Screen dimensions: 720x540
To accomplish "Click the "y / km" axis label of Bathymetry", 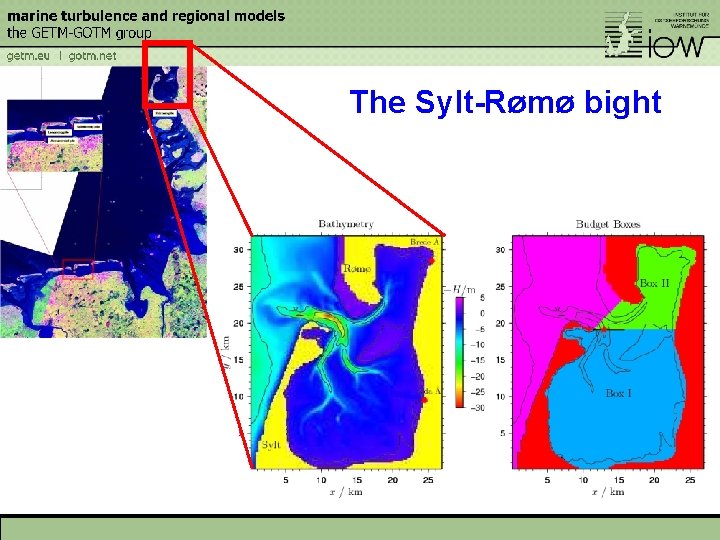I will click(x=226, y=351).
